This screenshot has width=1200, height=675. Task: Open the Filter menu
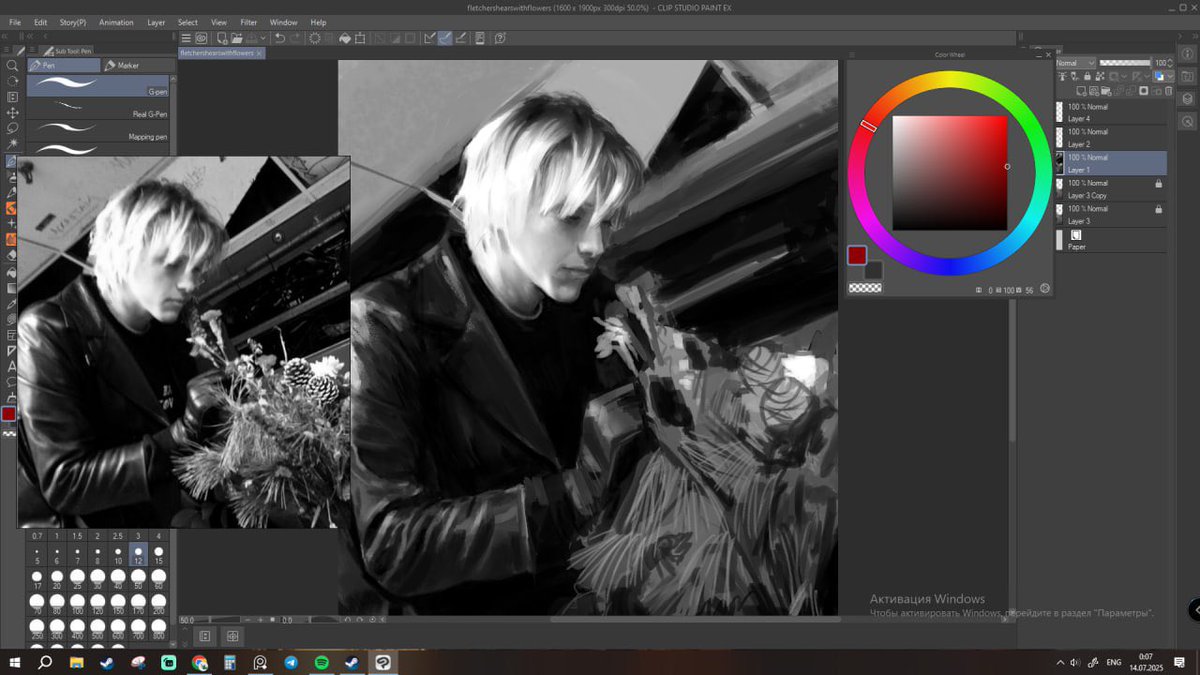click(x=248, y=22)
